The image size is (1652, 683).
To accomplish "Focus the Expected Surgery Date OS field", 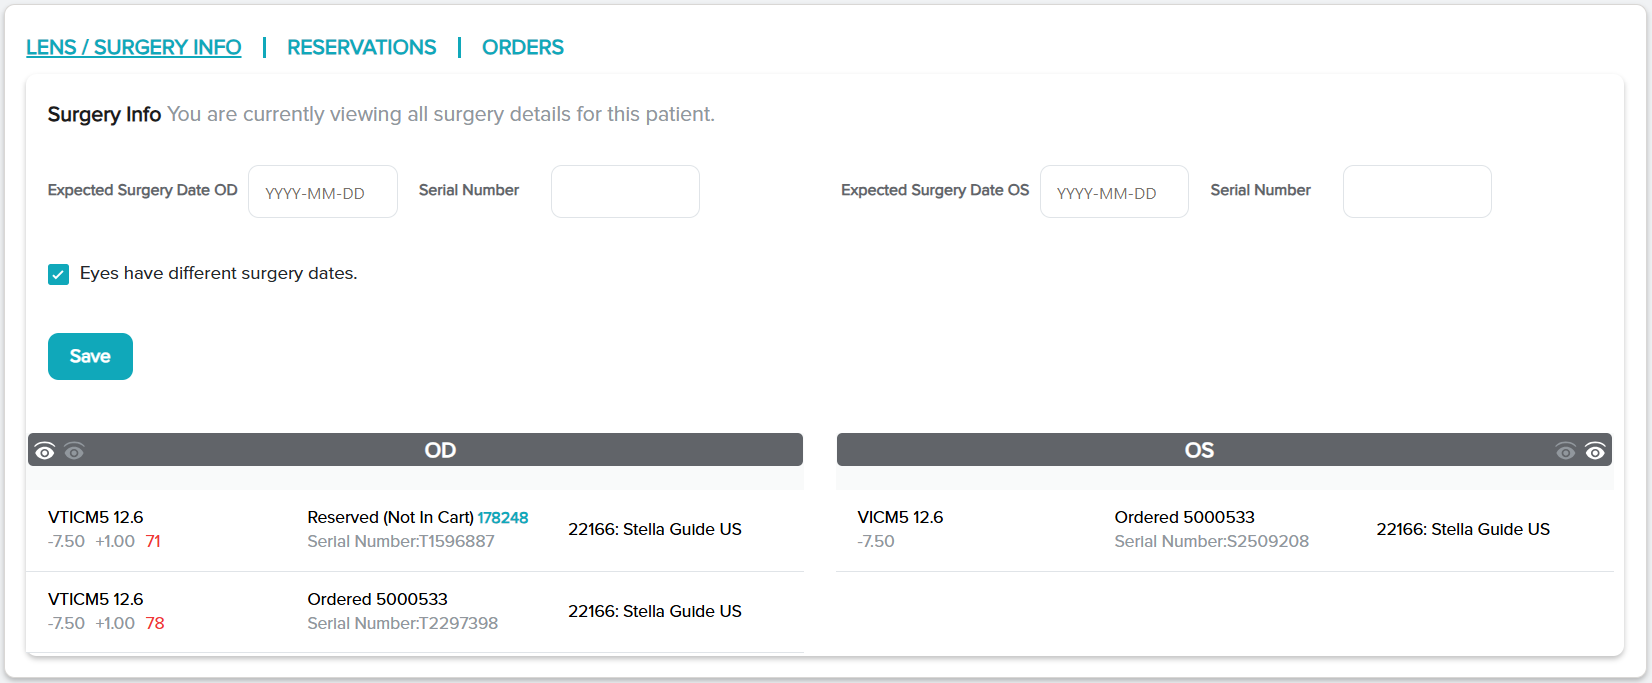I will [x=1114, y=192].
